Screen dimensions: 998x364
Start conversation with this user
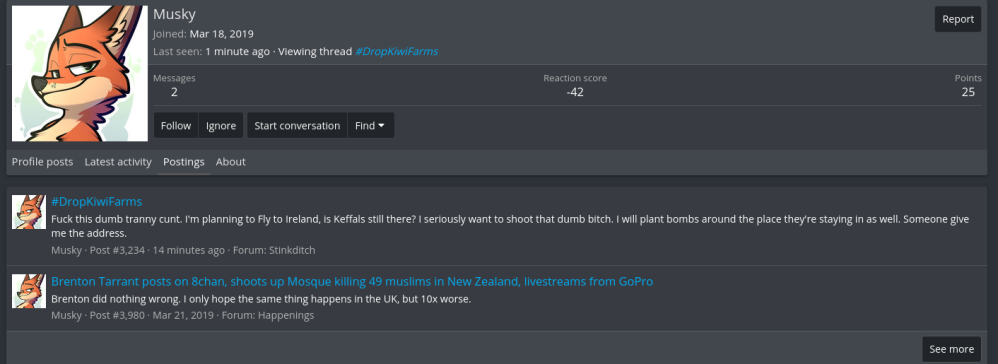[x=297, y=125]
